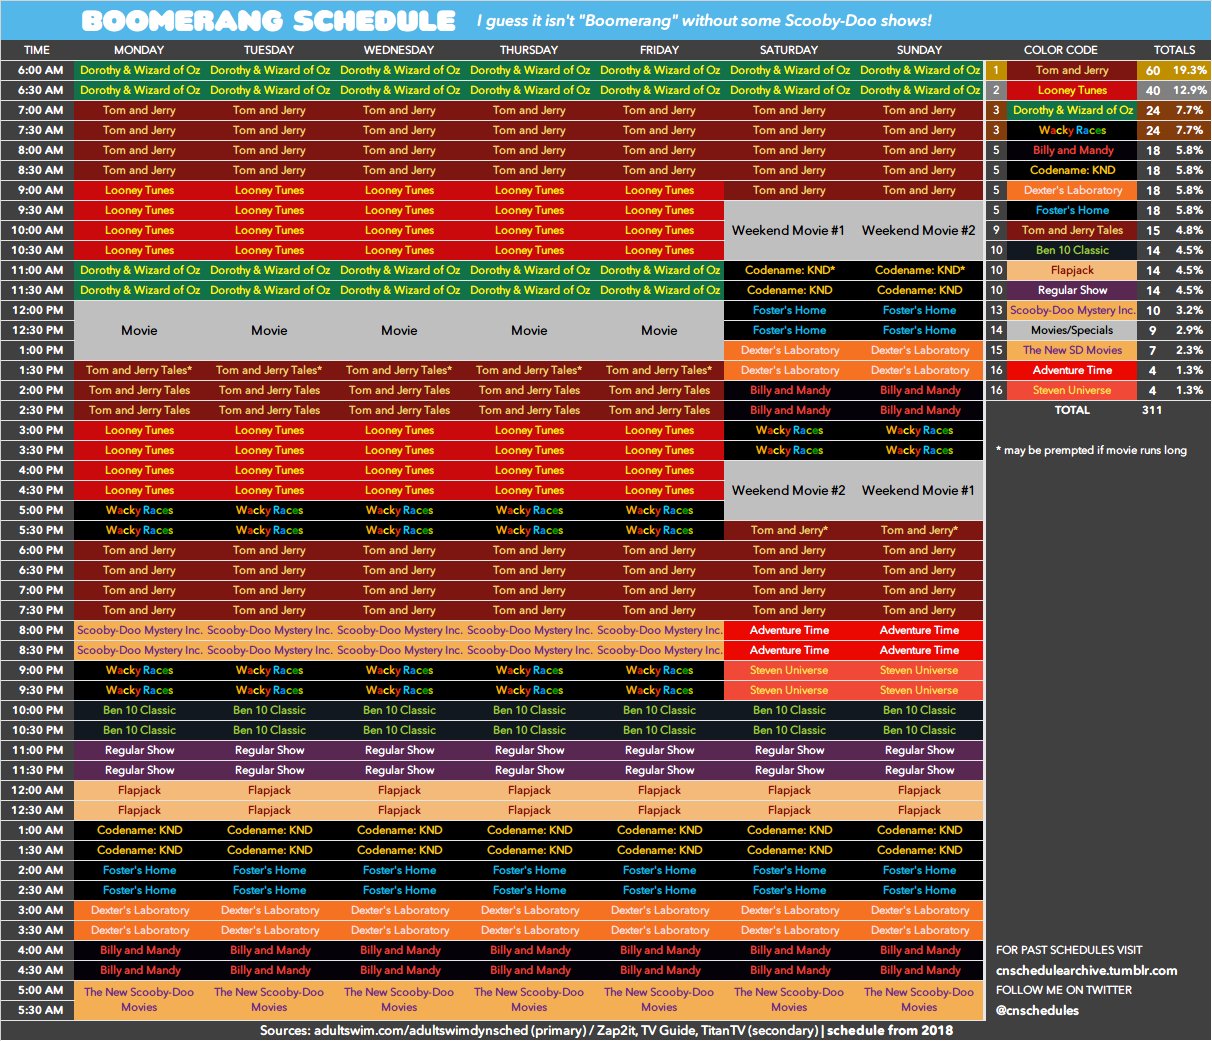This screenshot has height=1041, width=1212.
Task: Select Friday 5:00 PM Wacky Races cell
Action: [659, 510]
